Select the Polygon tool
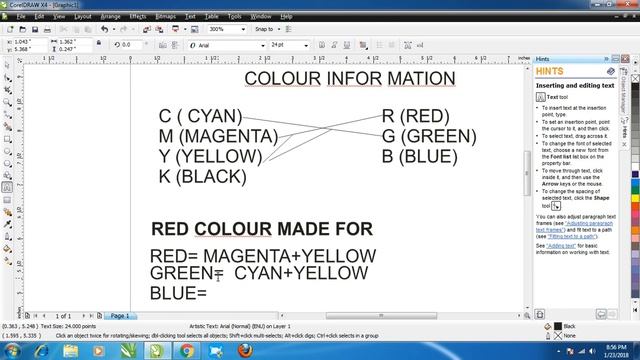This screenshot has width=640, height=360. 7,164
